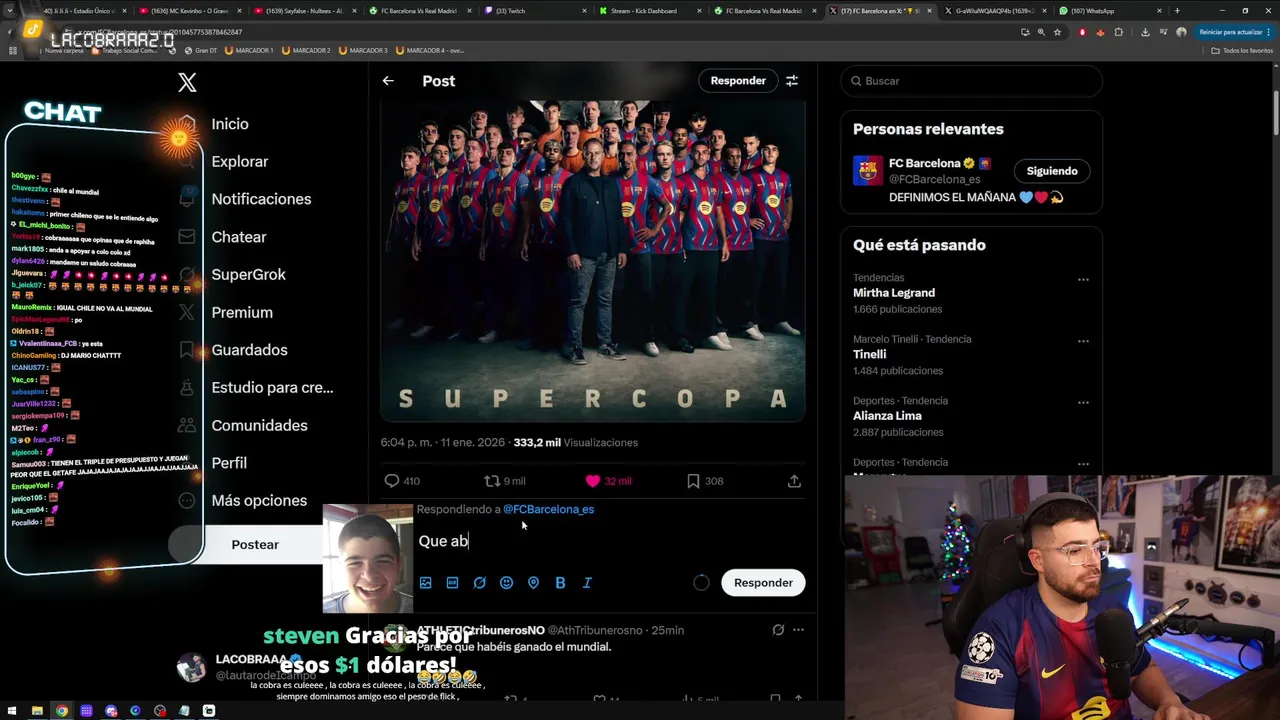Viewport: 1280px width, 720px height.
Task: Open the emoji picker in reply
Action: (506, 583)
